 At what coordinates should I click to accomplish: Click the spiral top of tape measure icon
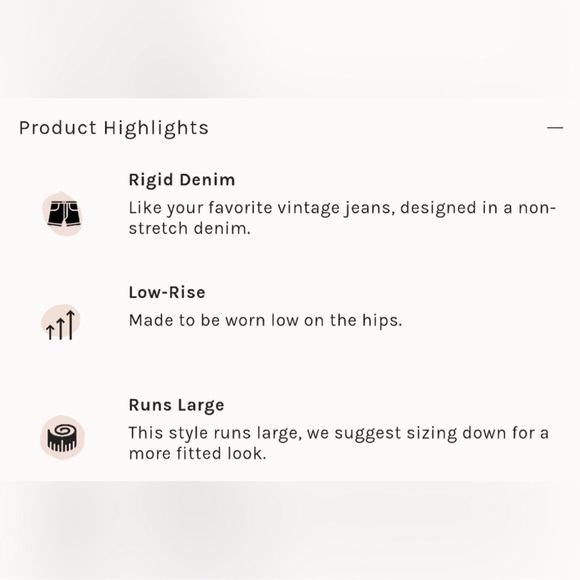click(x=62, y=430)
